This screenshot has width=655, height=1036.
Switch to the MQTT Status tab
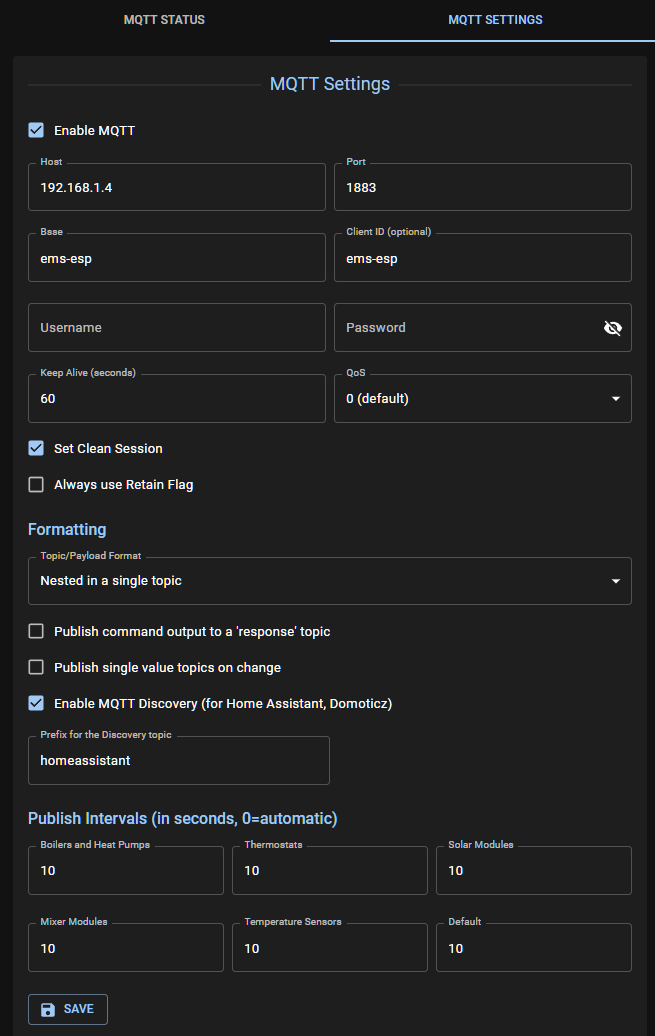coord(164,20)
